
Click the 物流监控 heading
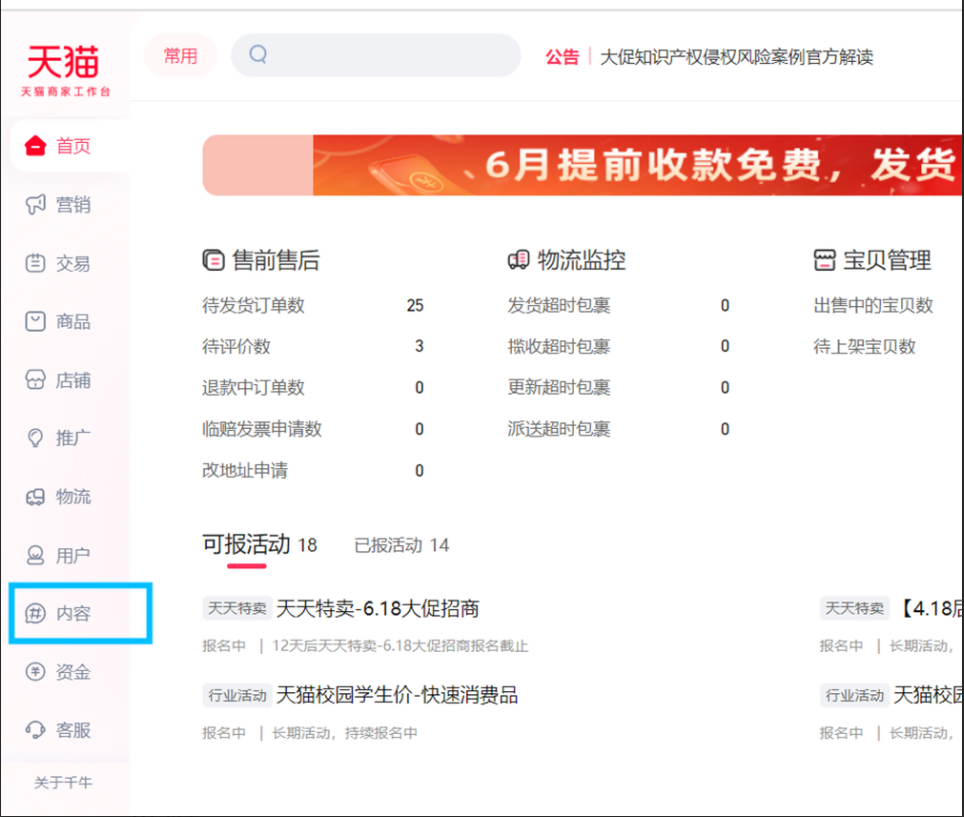(x=582, y=260)
